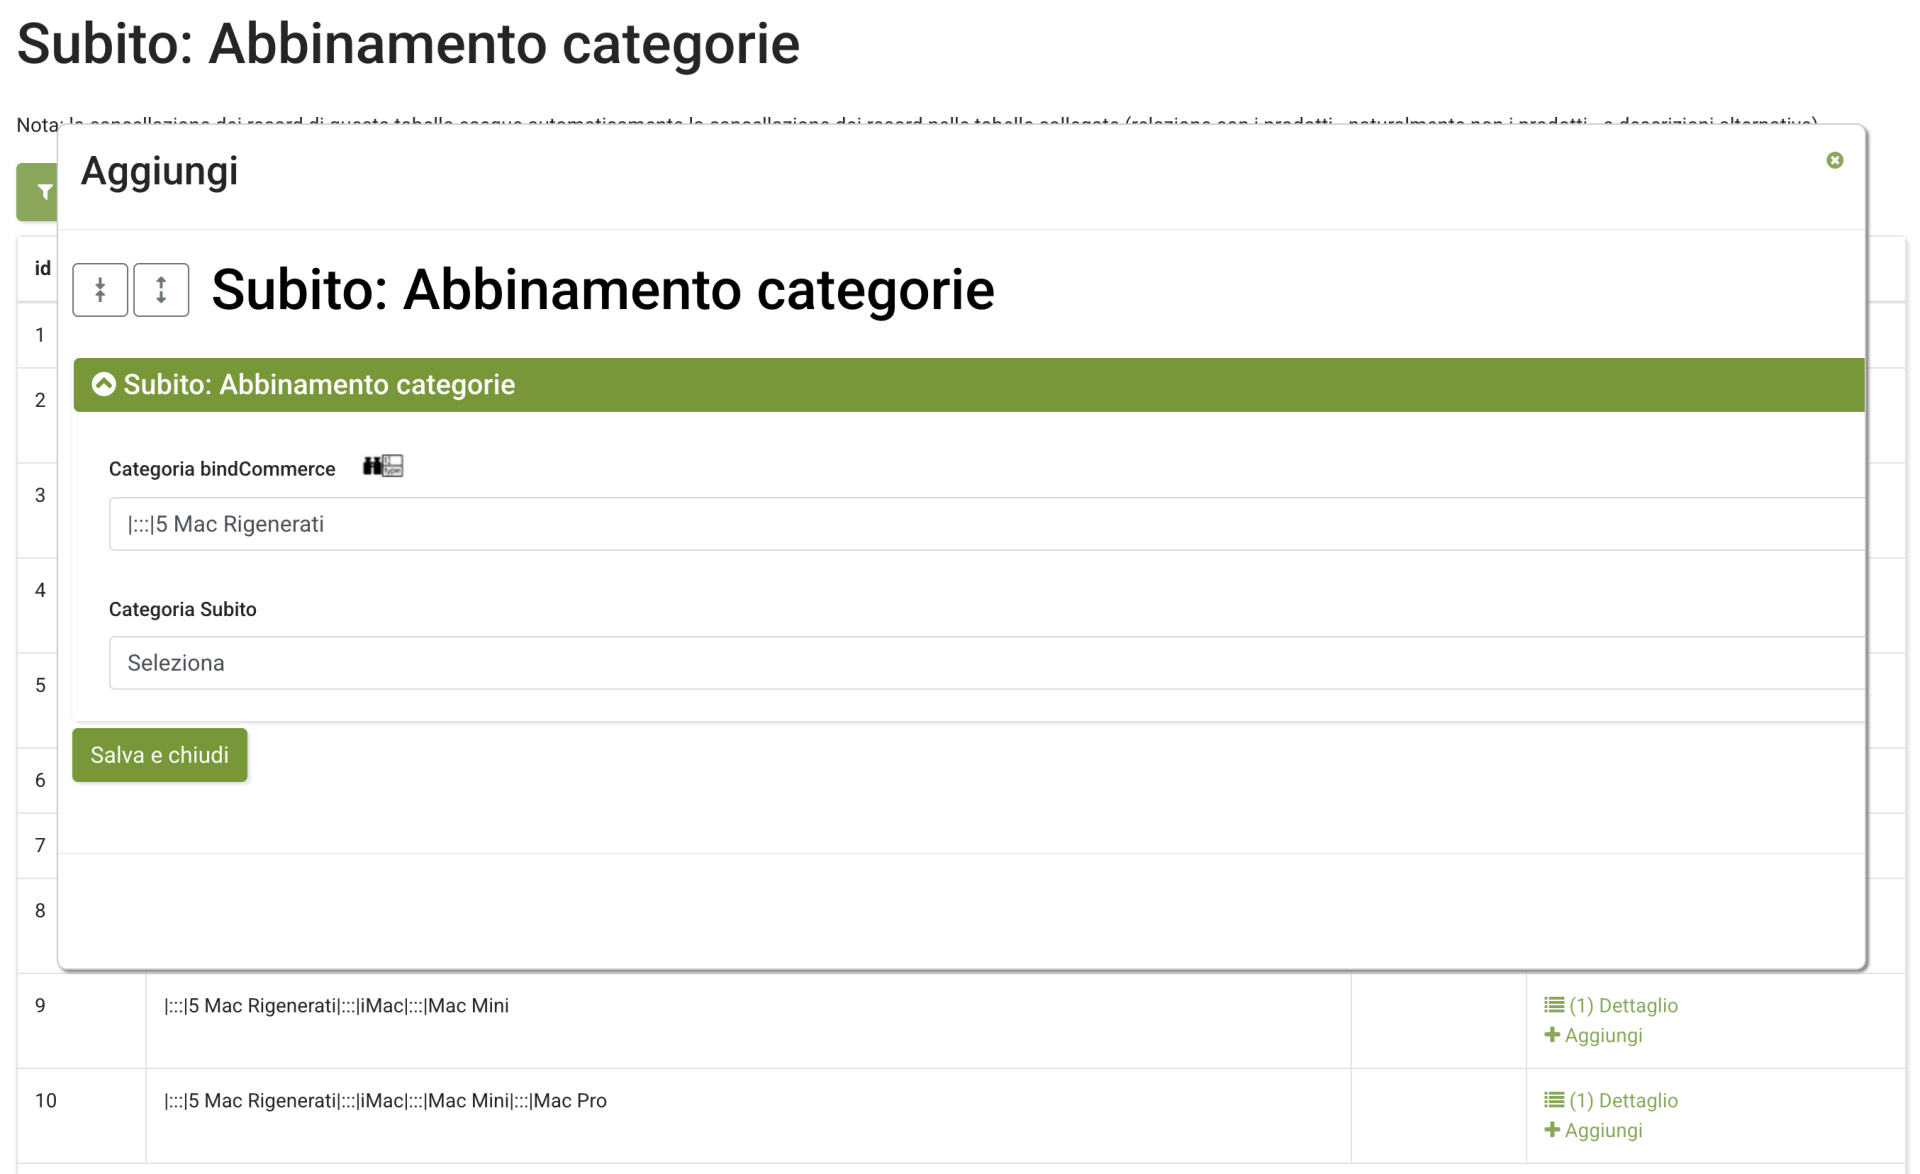Click the Aggiungi link in row 9

(x=1602, y=1035)
